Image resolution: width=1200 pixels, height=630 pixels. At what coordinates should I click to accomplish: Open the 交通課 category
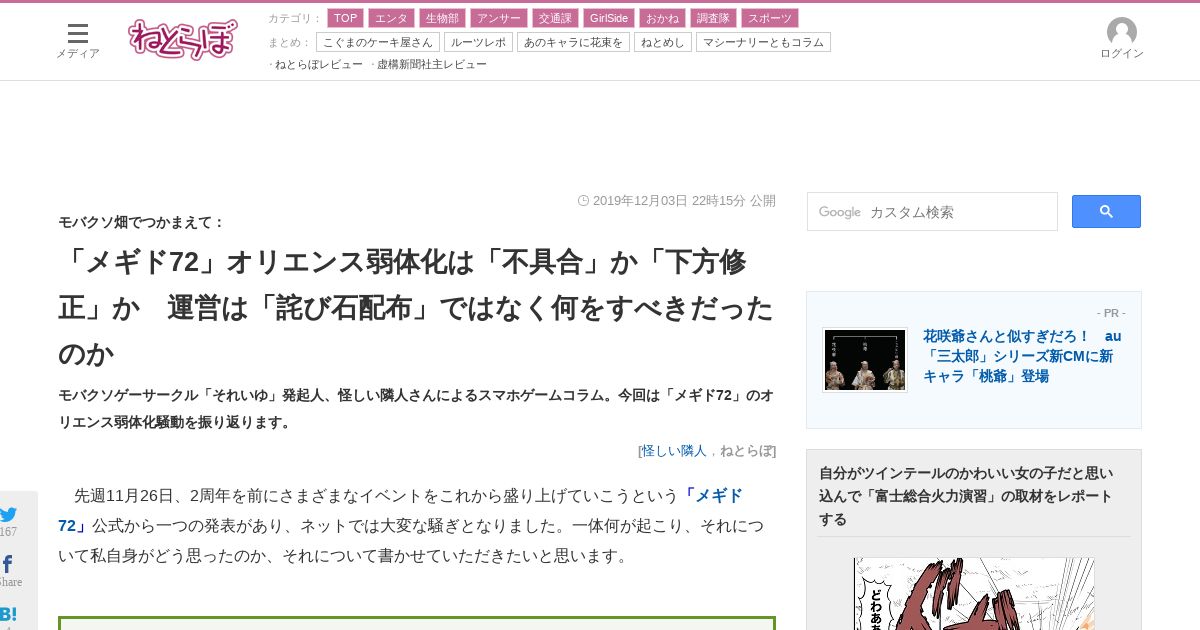(554, 18)
